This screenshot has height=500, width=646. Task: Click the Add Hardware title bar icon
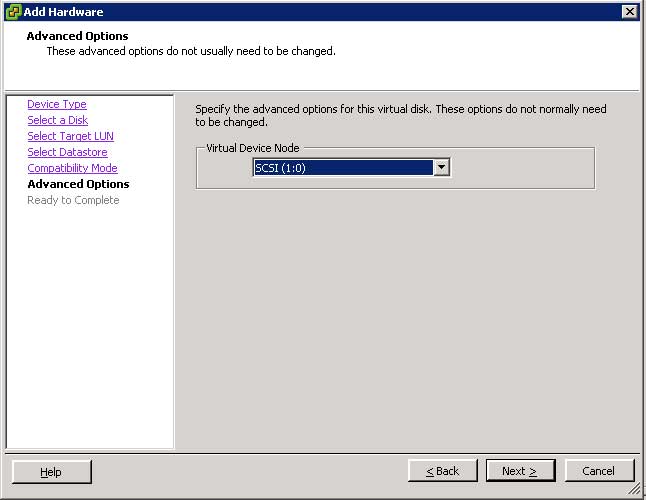14,12
